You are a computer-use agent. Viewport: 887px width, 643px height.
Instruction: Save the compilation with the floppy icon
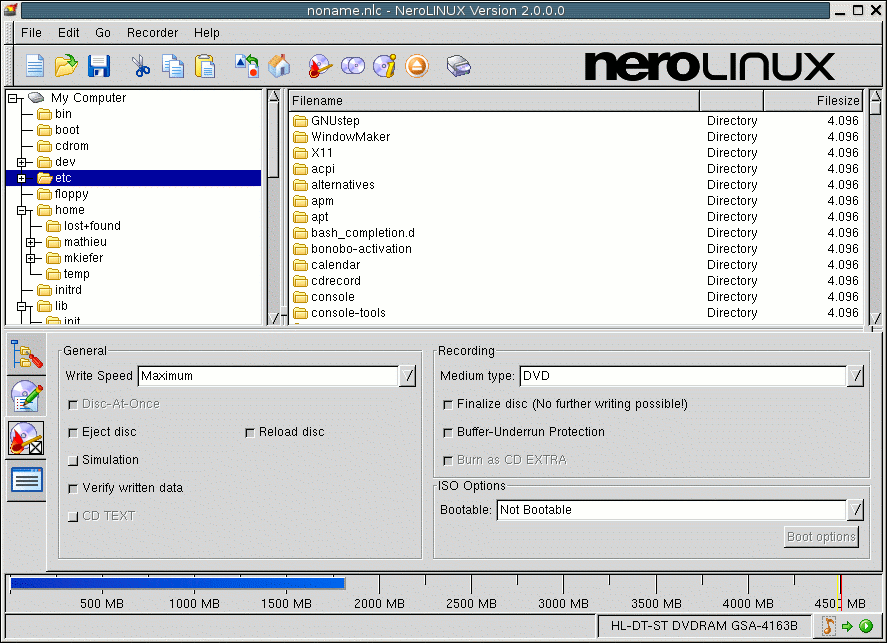[x=99, y=66]
